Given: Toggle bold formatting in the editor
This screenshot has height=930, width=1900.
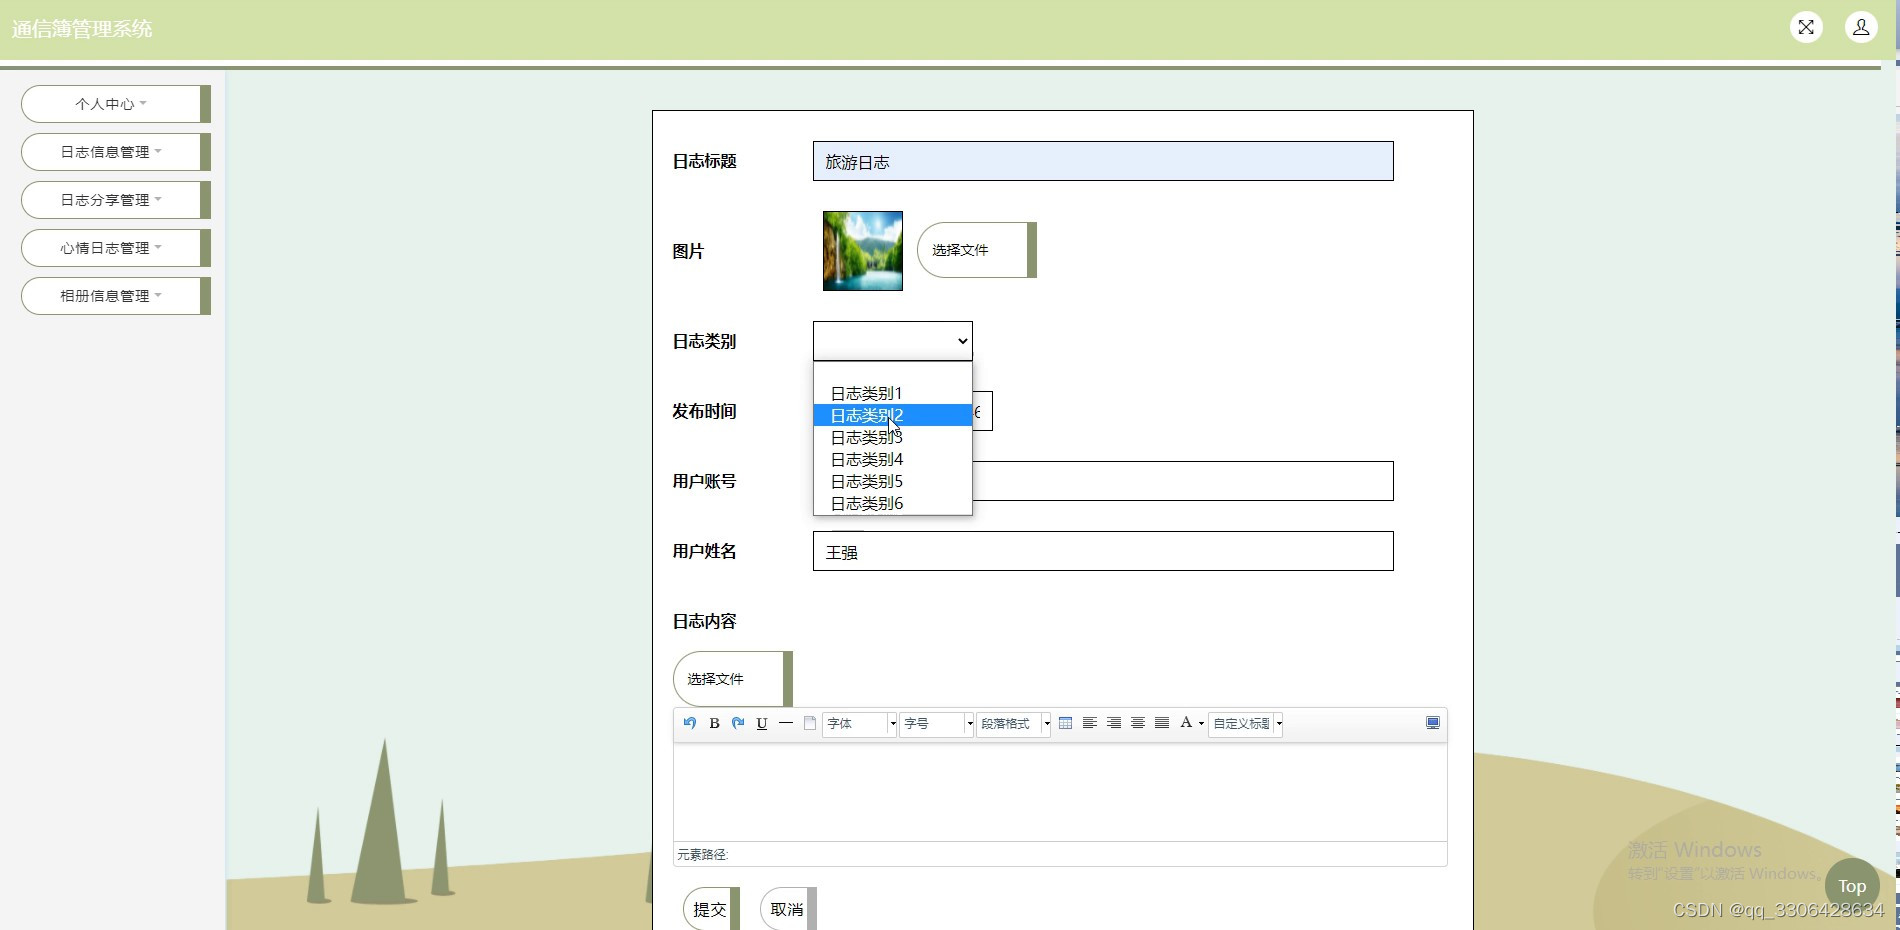Looking at the screenshot, I should [x=714, y=723].
